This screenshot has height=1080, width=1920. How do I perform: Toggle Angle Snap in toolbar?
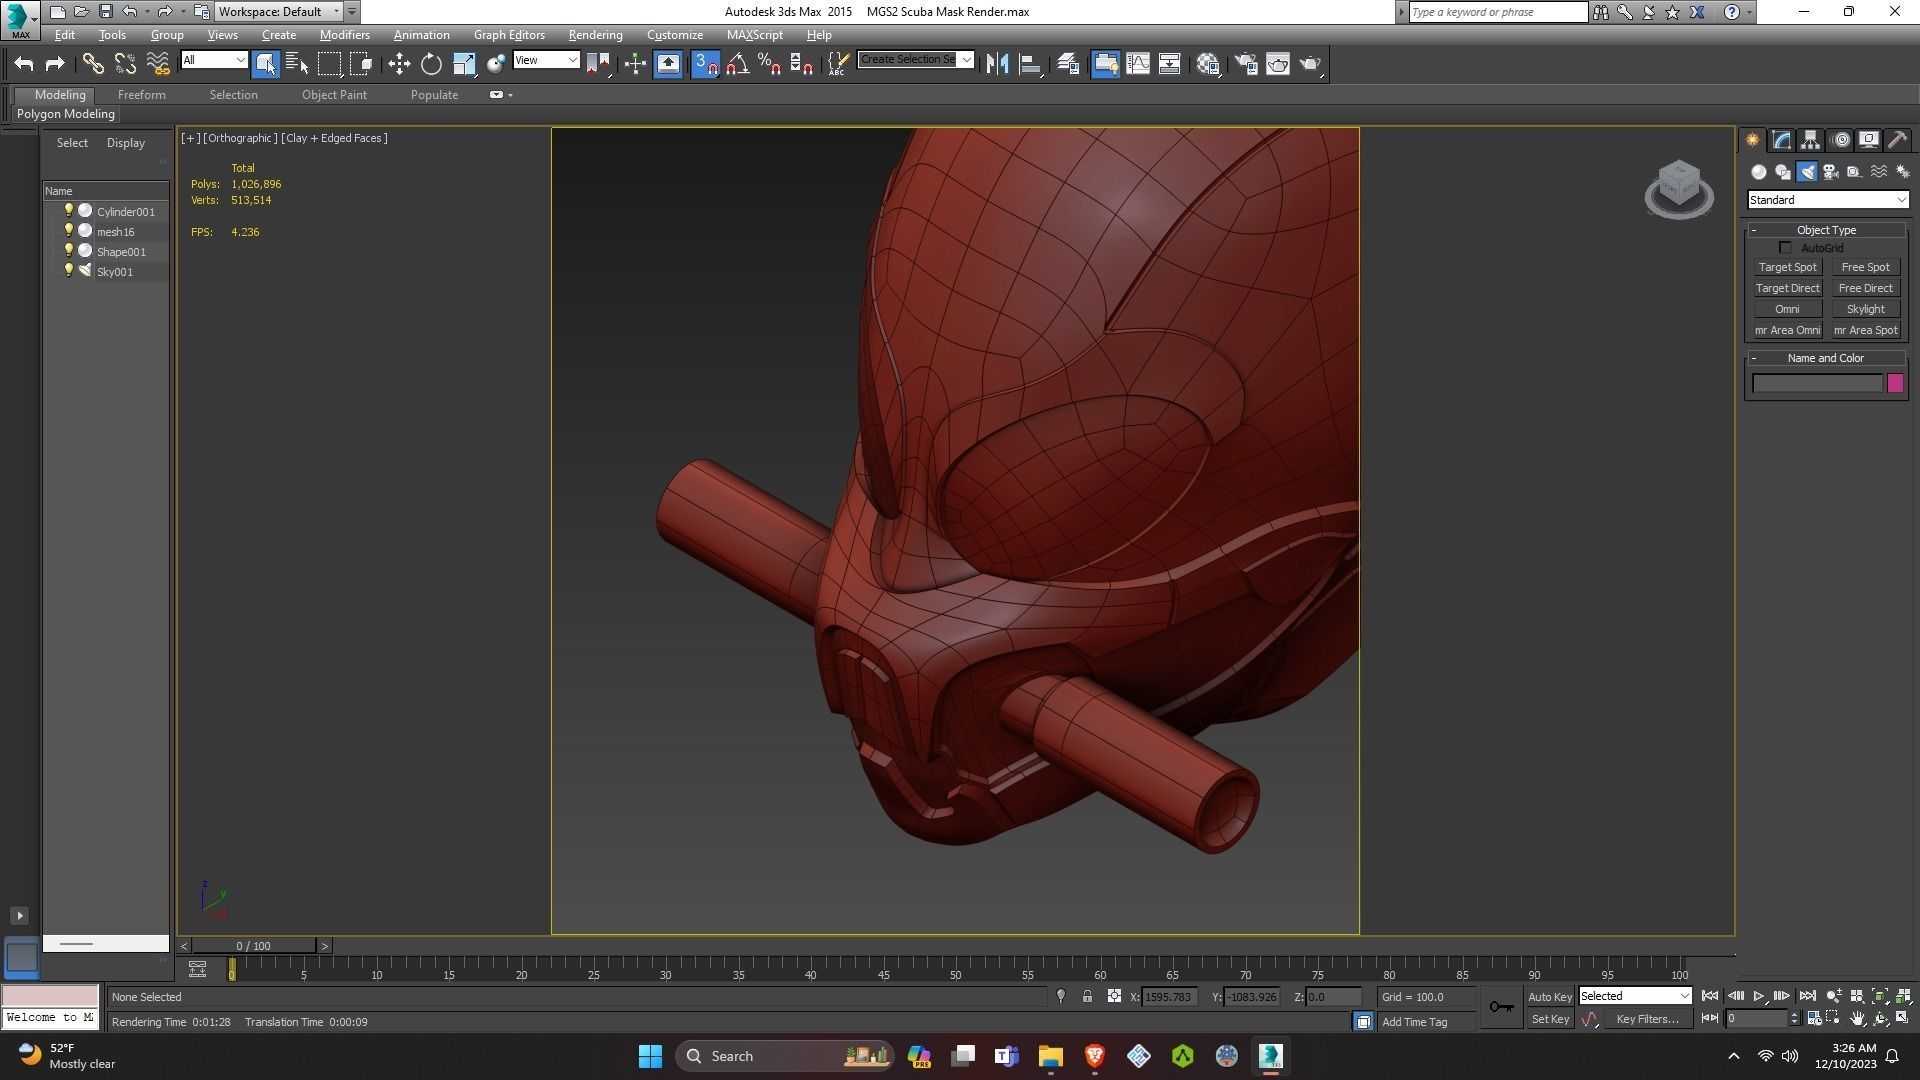pos(738,64)
